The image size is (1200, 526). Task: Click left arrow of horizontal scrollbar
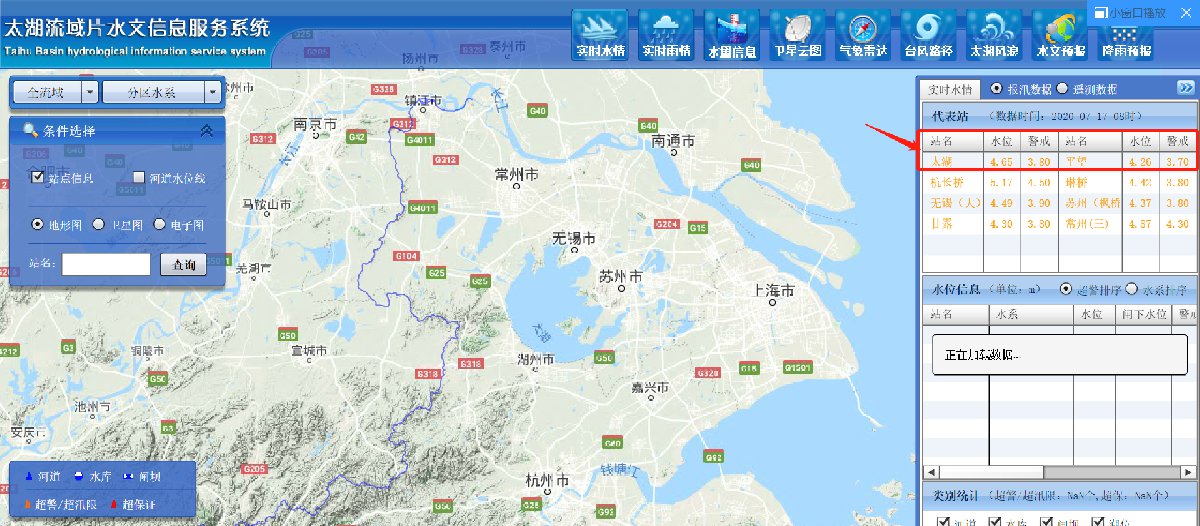point(929,471)
